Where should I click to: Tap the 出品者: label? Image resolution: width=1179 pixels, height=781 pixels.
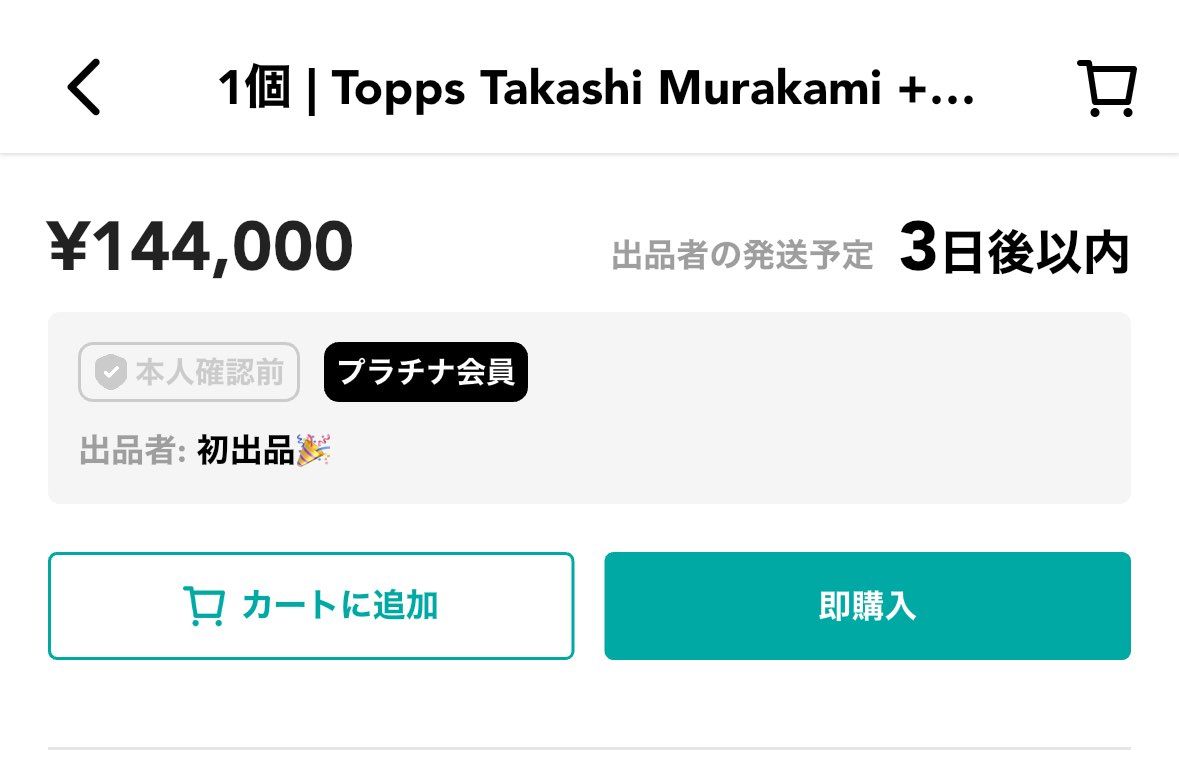132,451
